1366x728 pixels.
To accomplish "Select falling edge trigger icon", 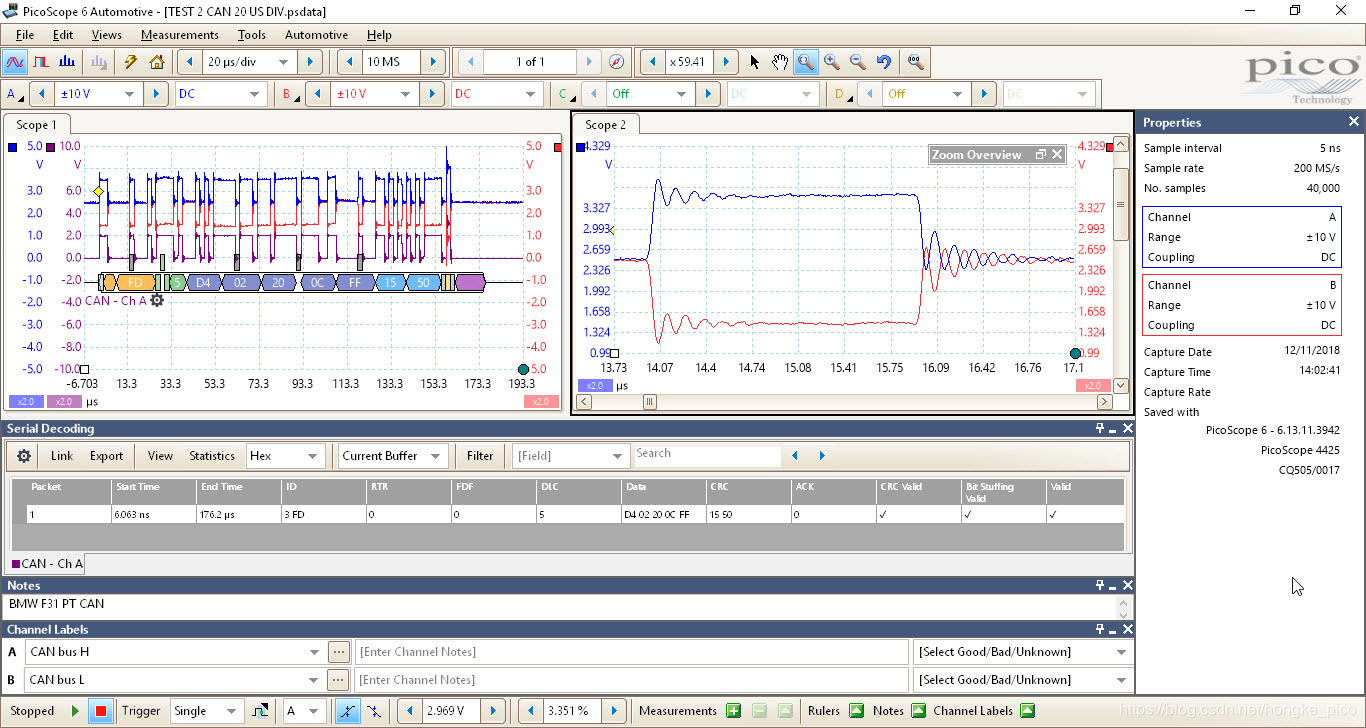I will click(373, 712).
